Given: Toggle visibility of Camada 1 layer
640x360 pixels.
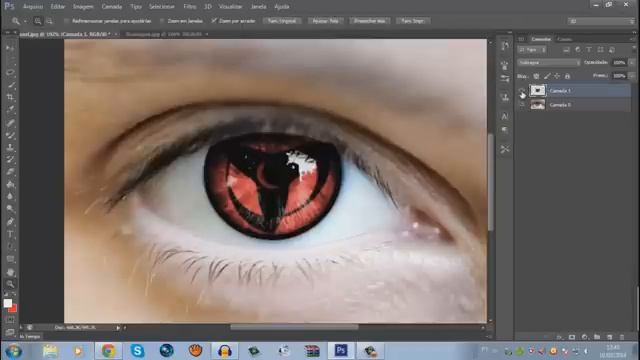Looking at the screenshot, I should tap(522, 91).
